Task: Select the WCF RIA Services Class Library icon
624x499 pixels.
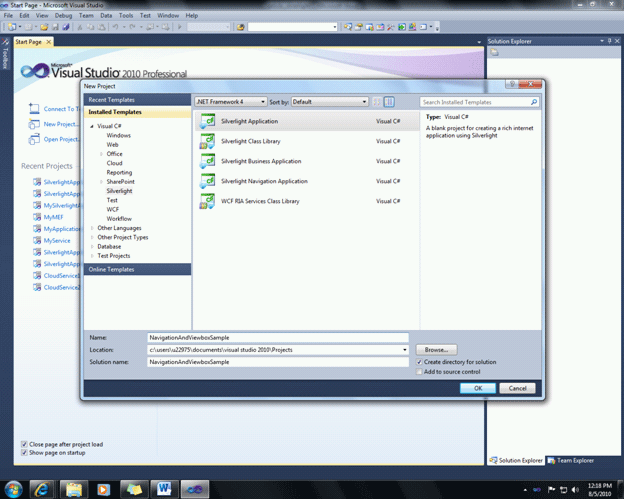Action: coord(207,201)
